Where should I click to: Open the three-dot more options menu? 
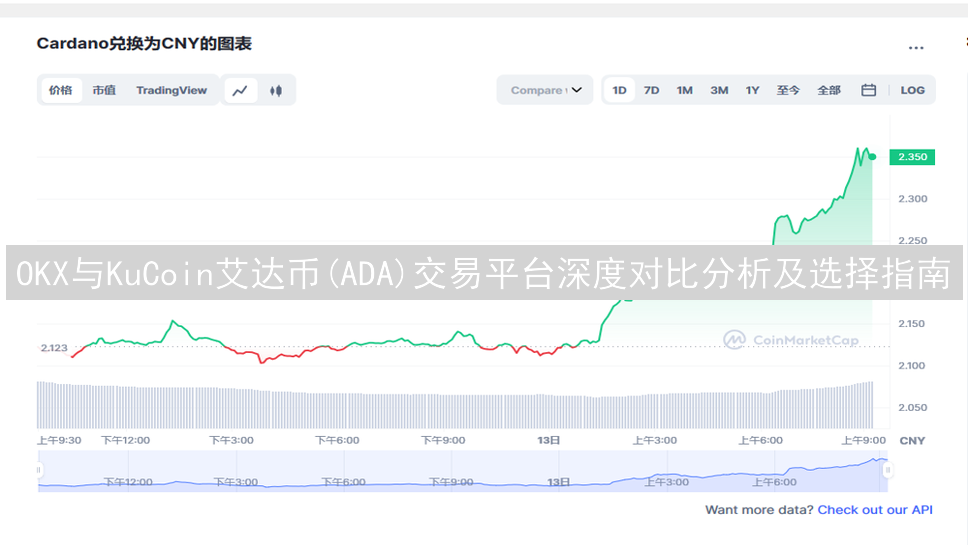916,48
